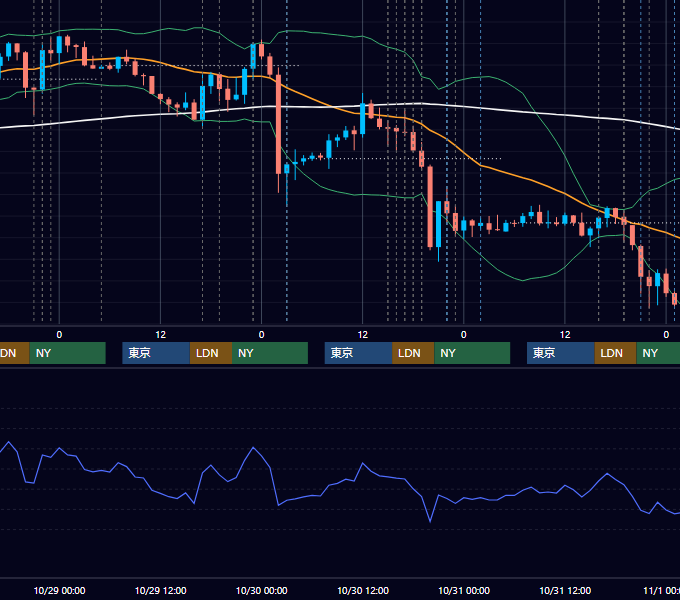Click the tall blue candle at 10/30 12:00

click(363, 119)
